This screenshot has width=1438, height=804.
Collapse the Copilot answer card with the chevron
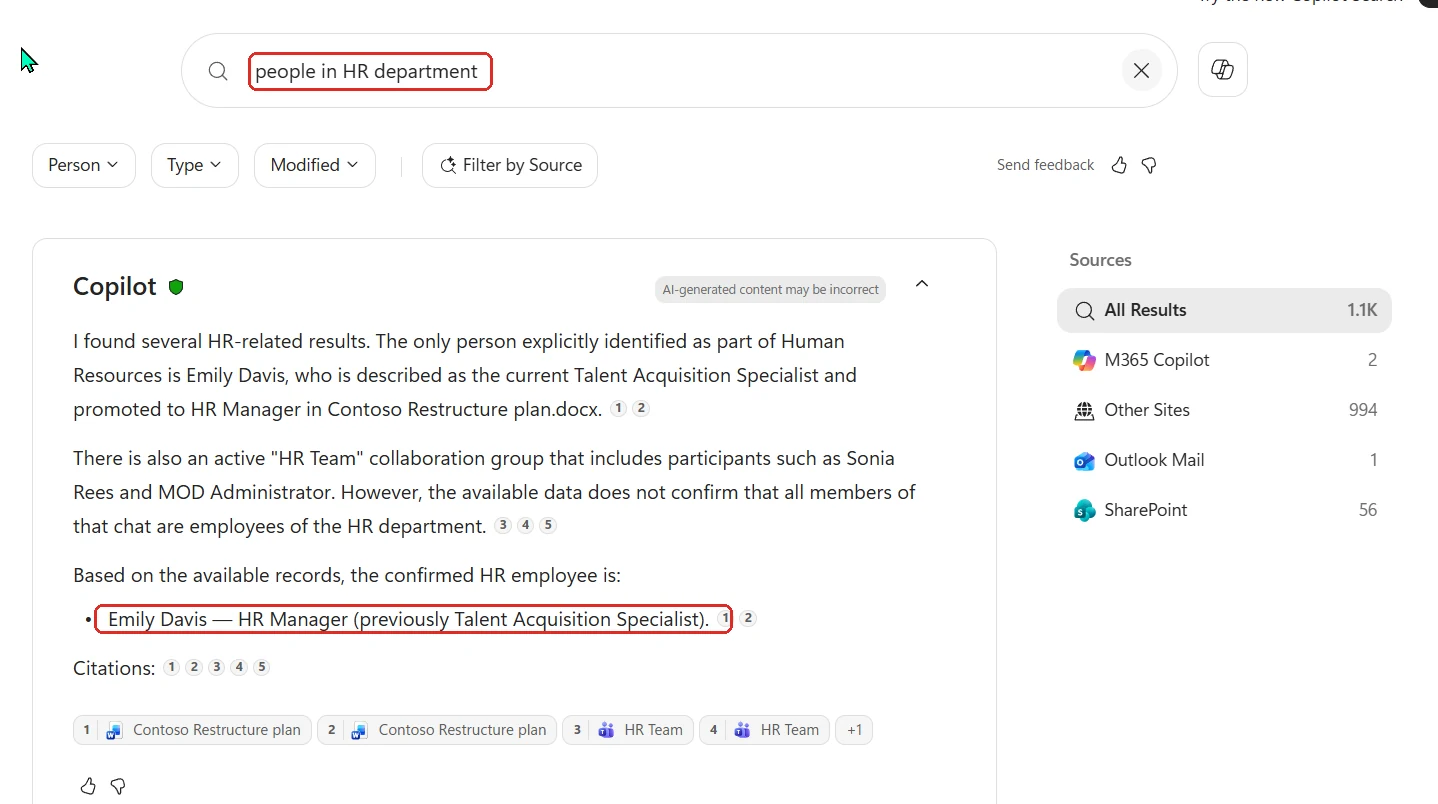[x=922, y=284]
